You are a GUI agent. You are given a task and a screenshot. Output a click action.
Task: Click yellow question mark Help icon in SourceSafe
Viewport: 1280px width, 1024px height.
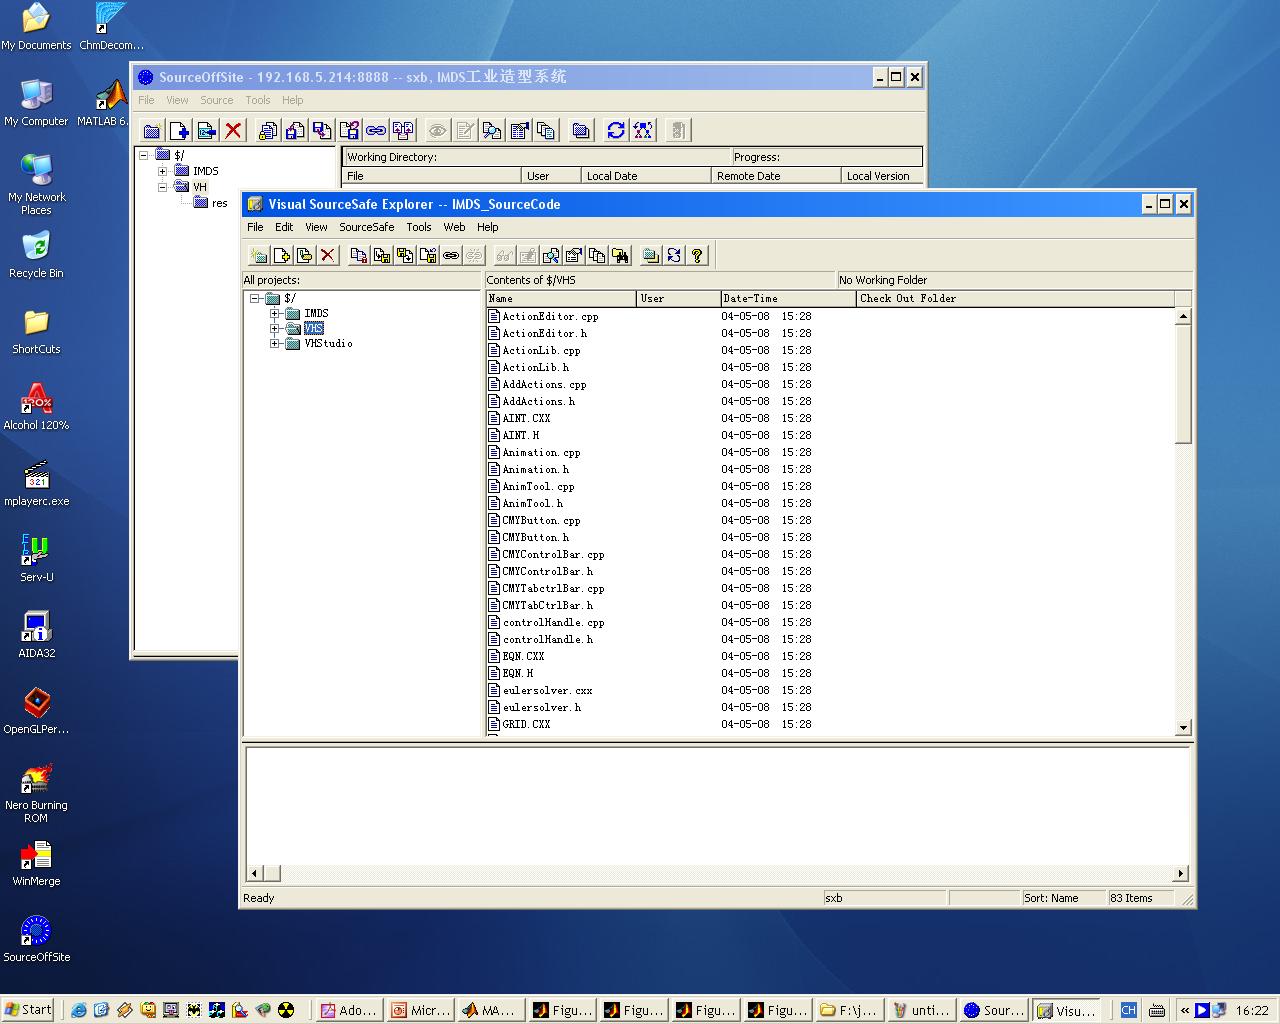click(697, 256)
